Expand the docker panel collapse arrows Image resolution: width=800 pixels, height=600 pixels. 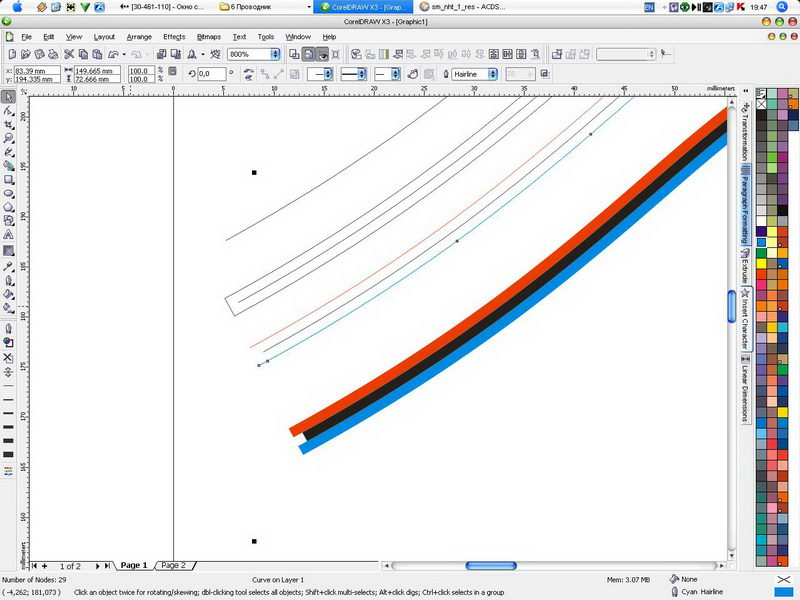click(745, 91)
